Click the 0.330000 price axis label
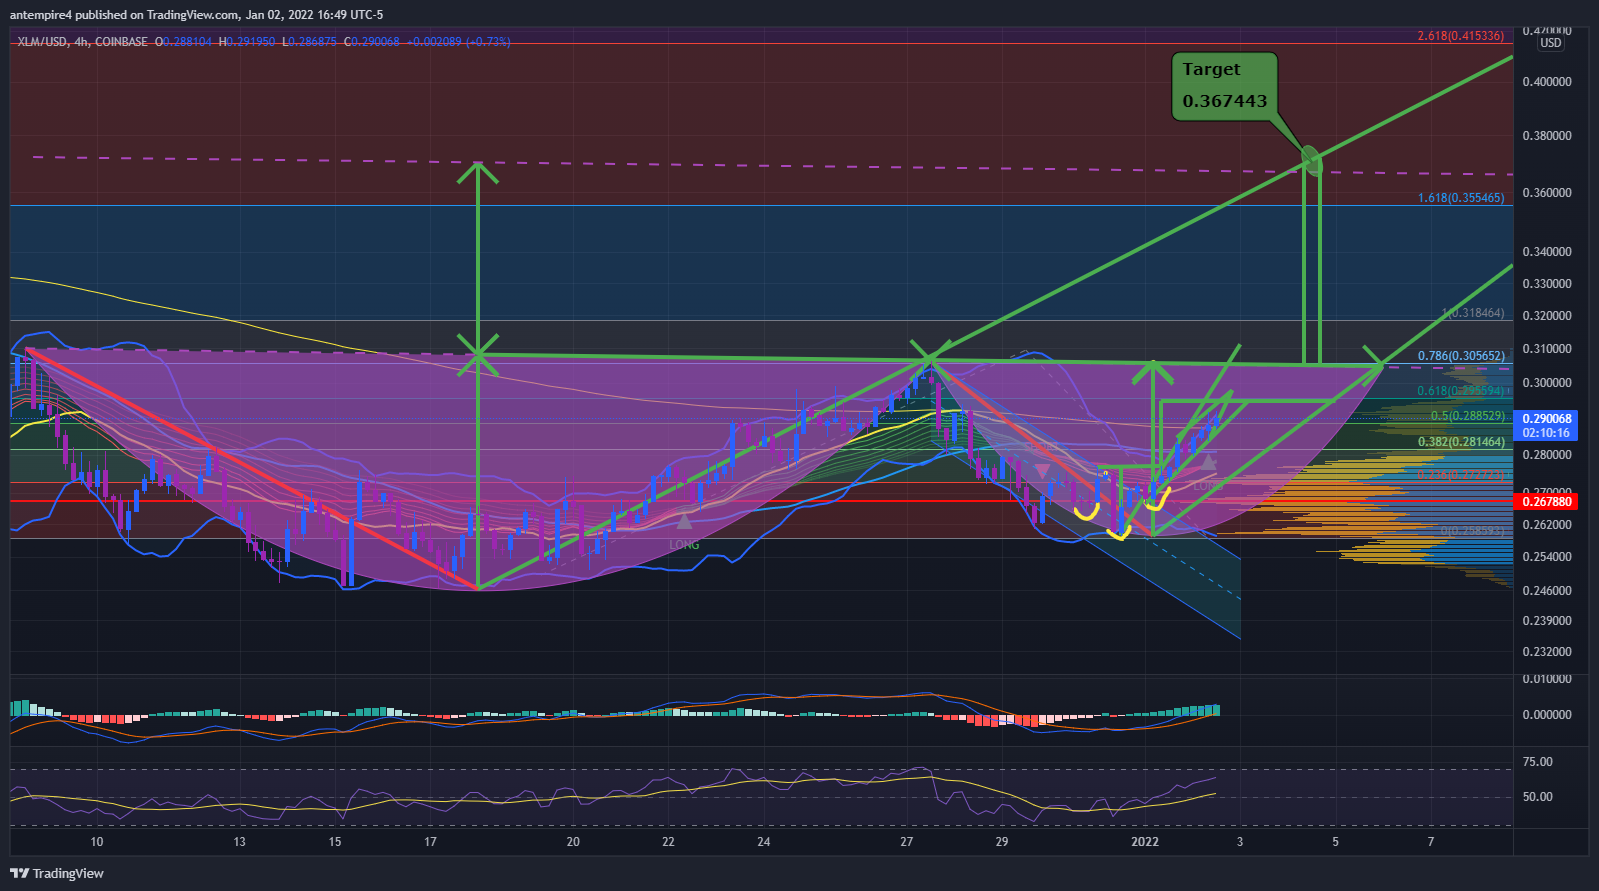1599x891 pixels. [1549, 284]
